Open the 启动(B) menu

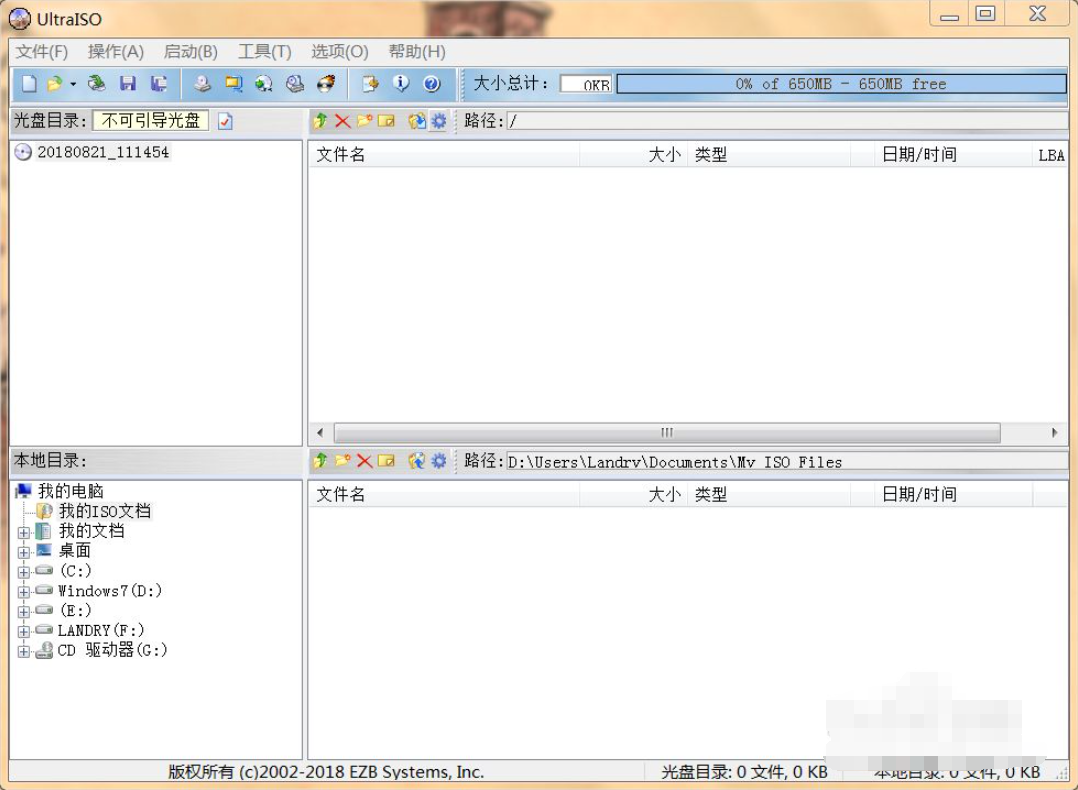tap(190, 51)
